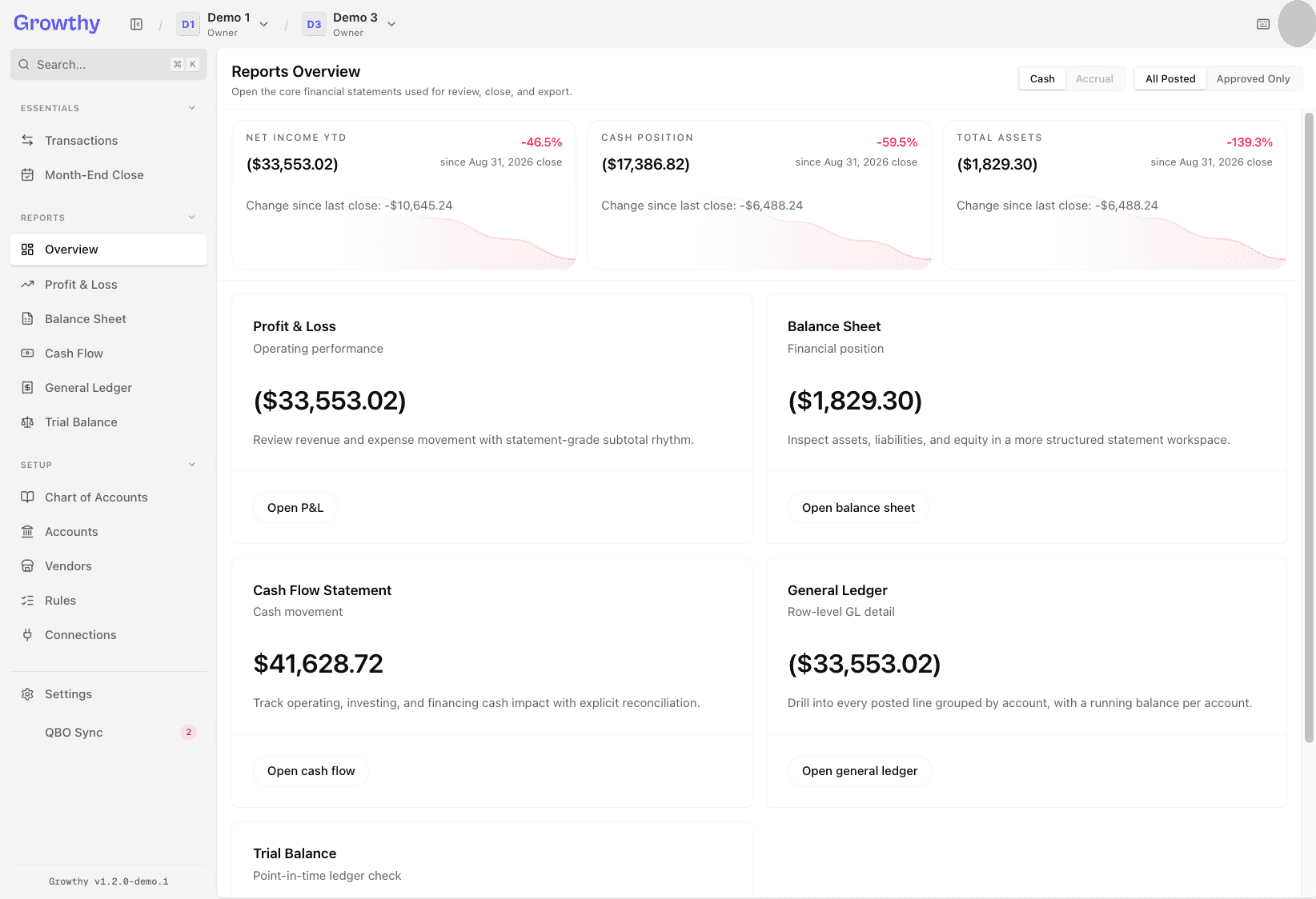The height and width of the screenshot is (899, 1316).
Task: Click the Transactions arrows icon in sidebar
Action: [x=28, y=141]
